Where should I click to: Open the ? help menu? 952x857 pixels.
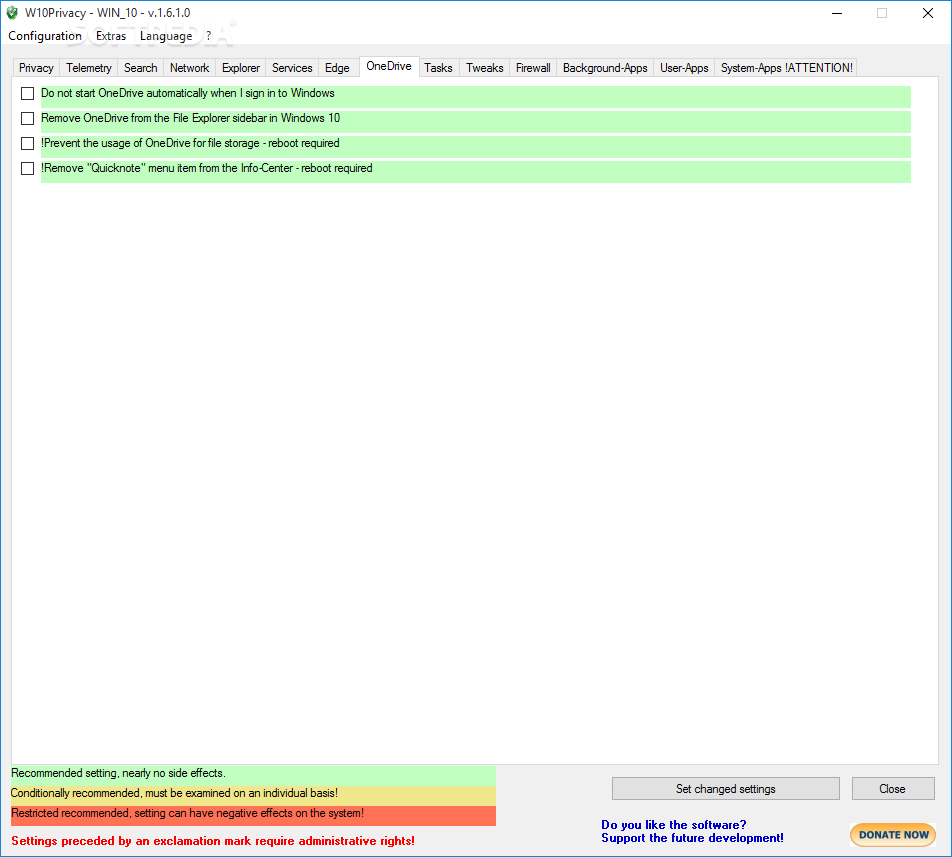(x=208, y=36)
